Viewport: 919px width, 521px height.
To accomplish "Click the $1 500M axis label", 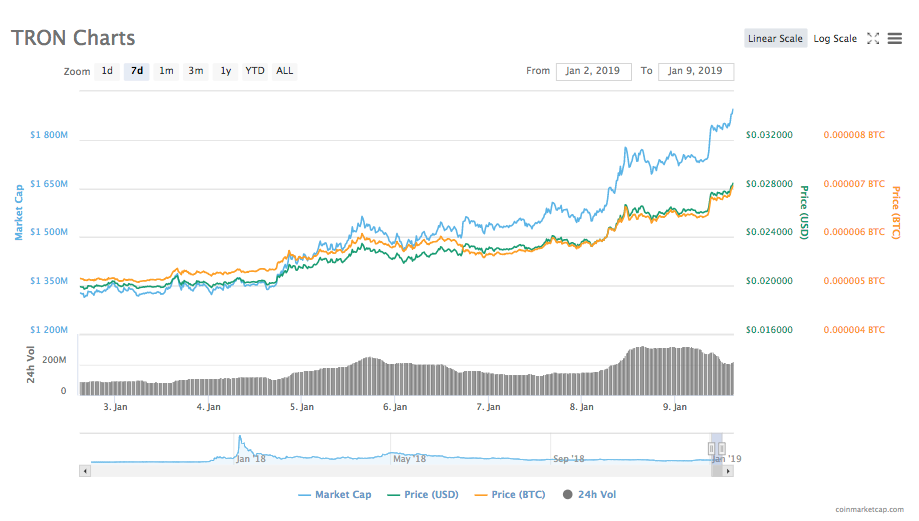I will tap(49, 232).
